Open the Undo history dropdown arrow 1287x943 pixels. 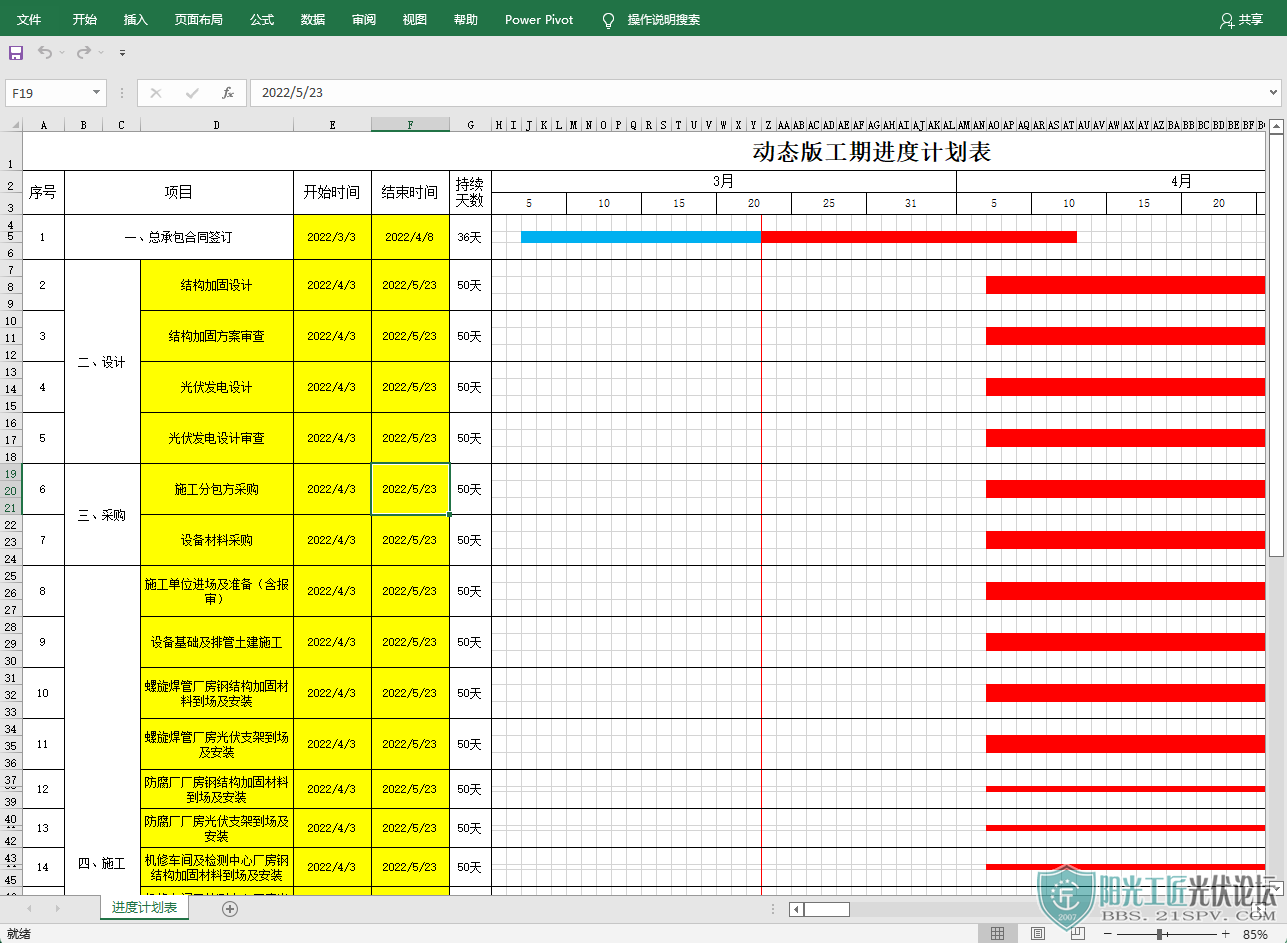tap(62, 52)
